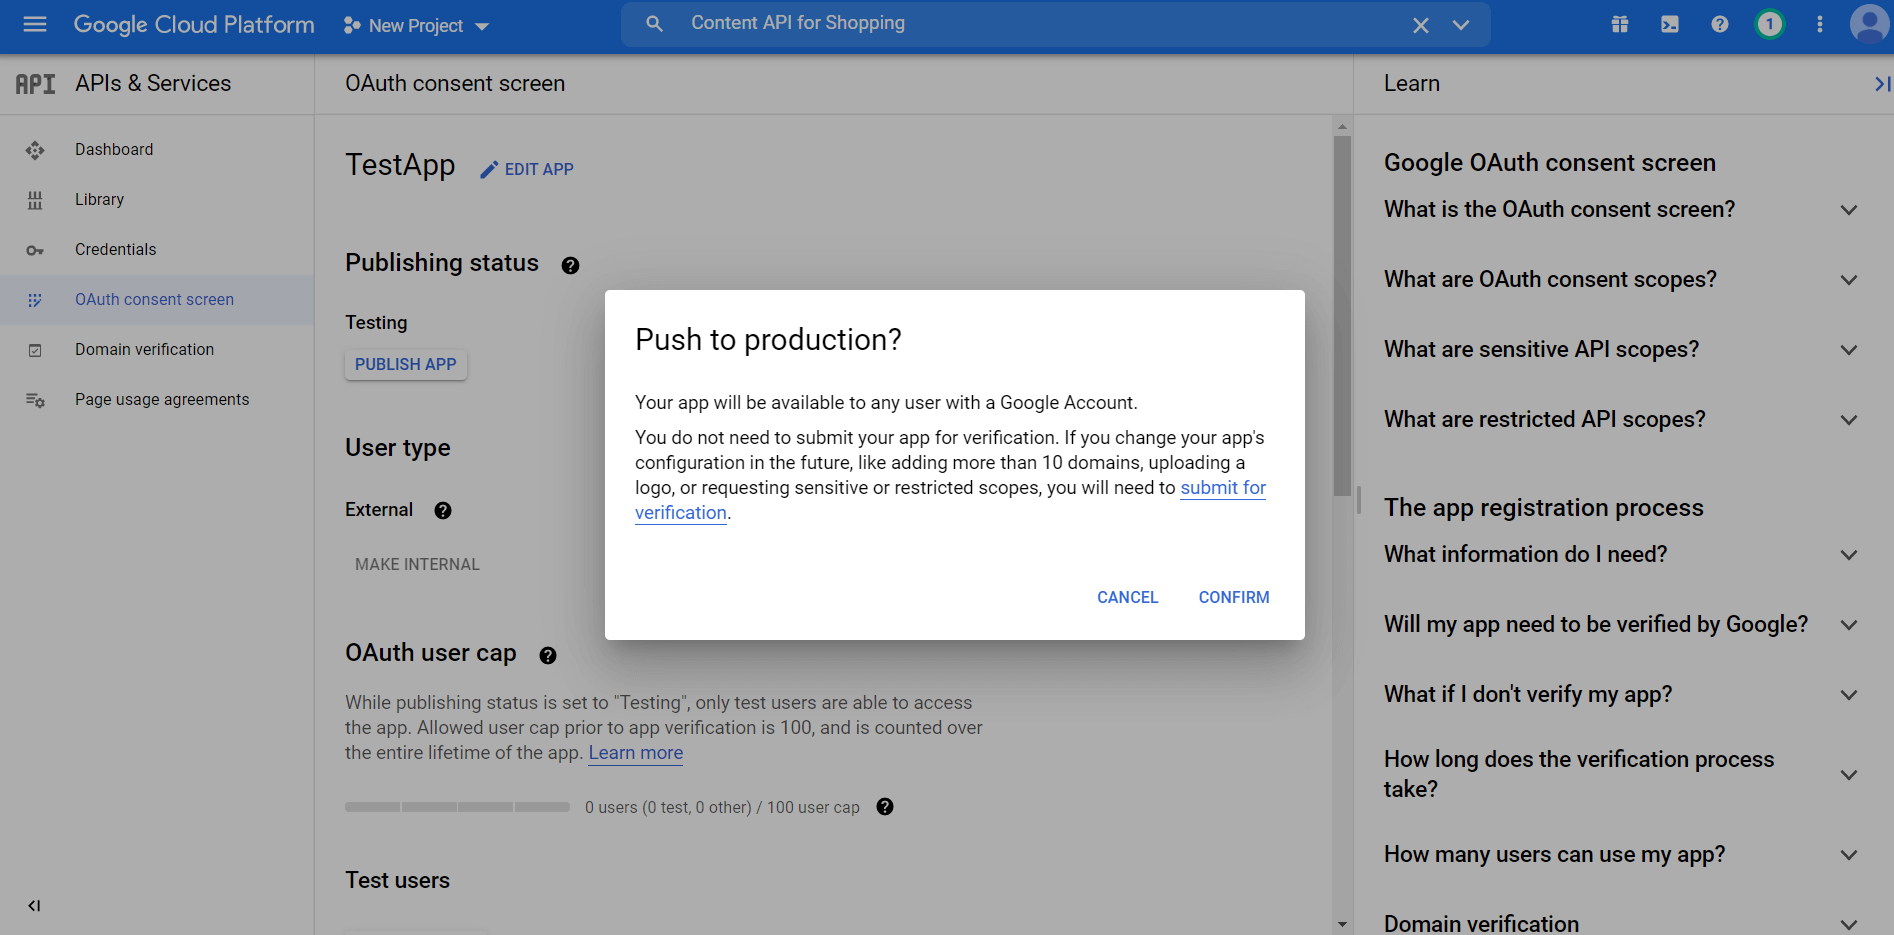Clear the search field with X icon
The height and width of the screenshot is (935, 1894).
[1420, 25]
